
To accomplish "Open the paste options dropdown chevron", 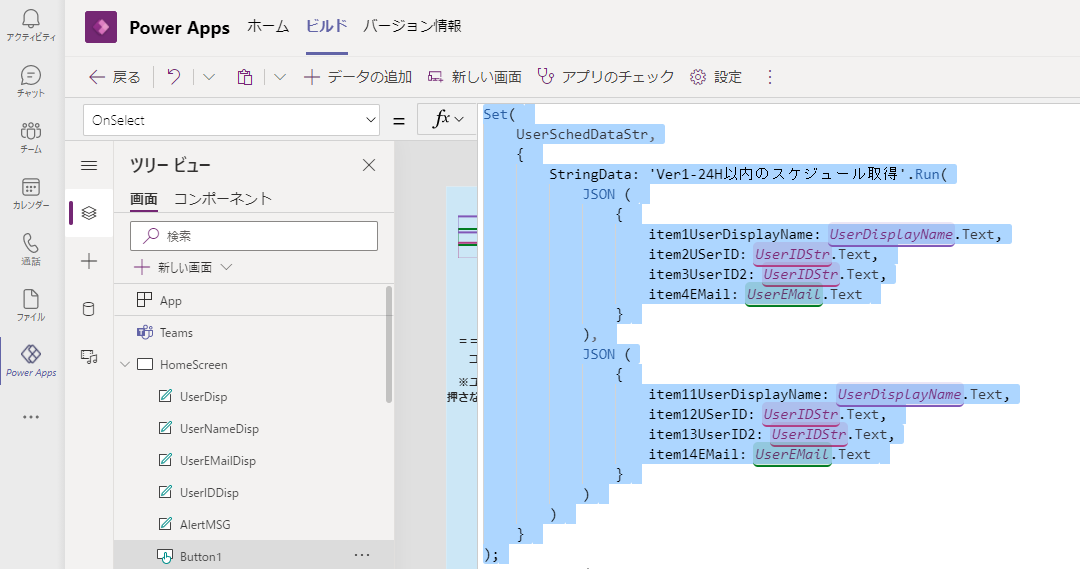I will pos(280,77).
